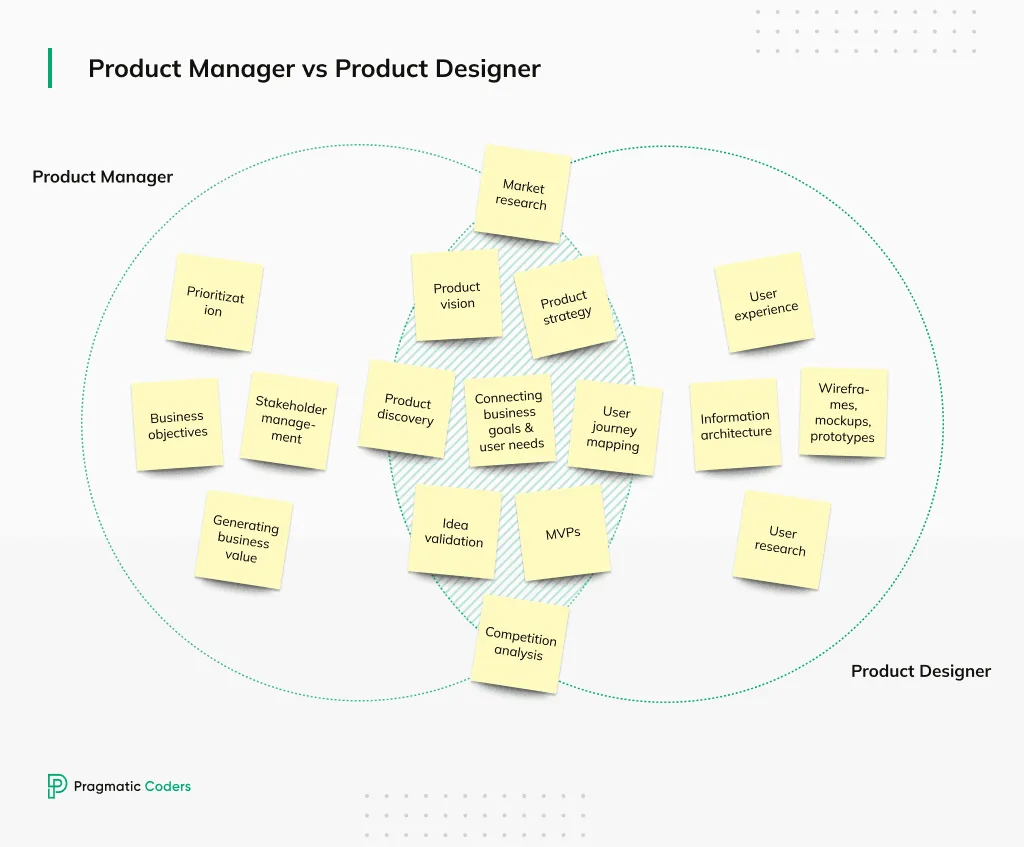Select the "Prioritization" sticky note

214,302
